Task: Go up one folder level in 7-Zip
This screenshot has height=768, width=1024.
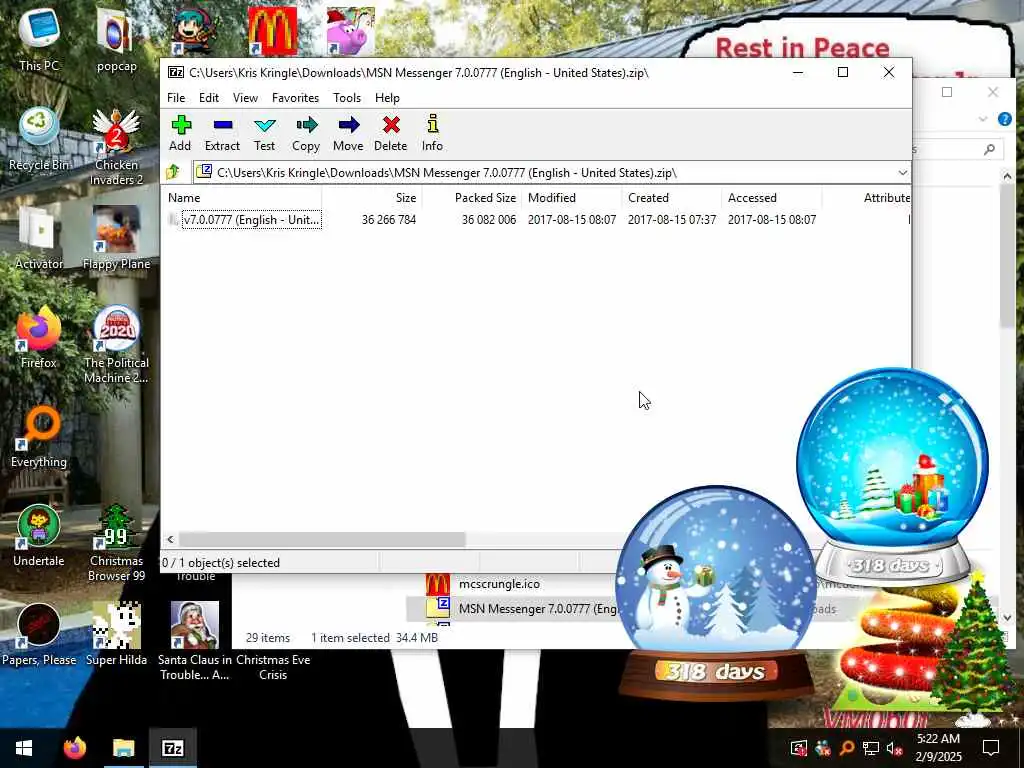Action: pyautogui.click(x=173, y=172)
